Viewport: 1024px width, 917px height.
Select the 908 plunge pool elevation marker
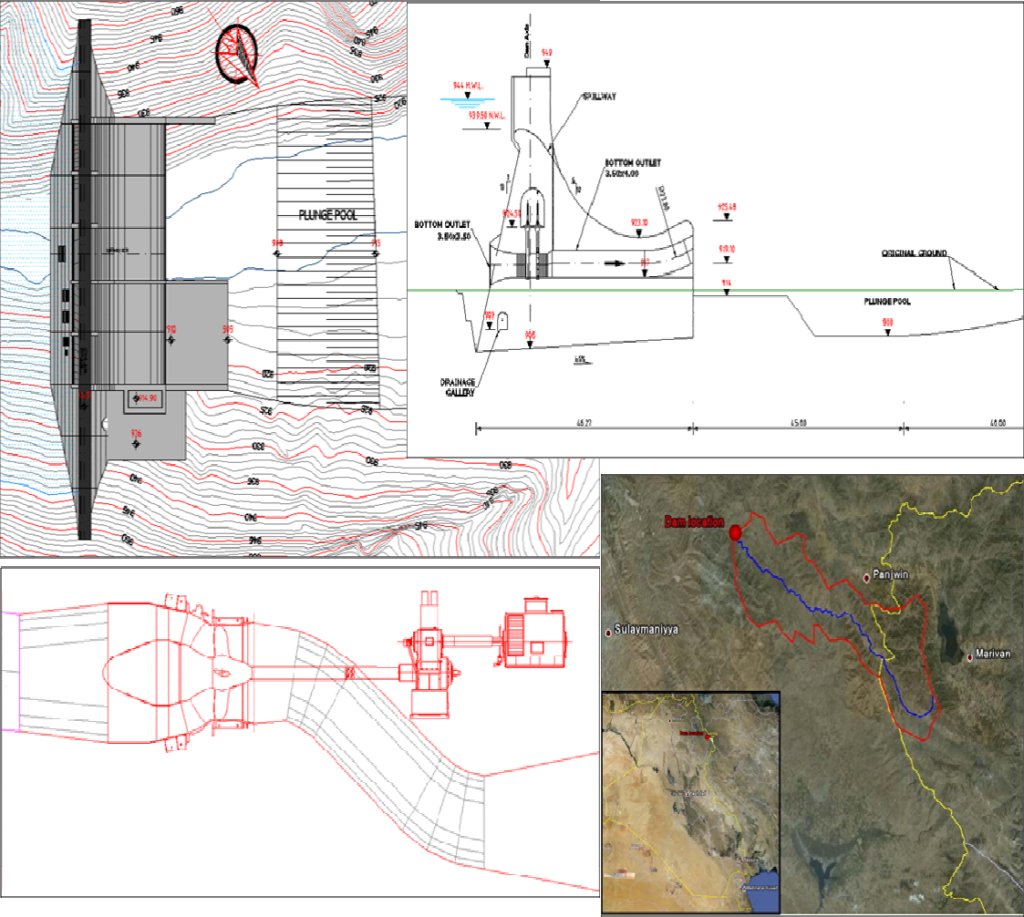pyautogui.click(x=887, y=322)
